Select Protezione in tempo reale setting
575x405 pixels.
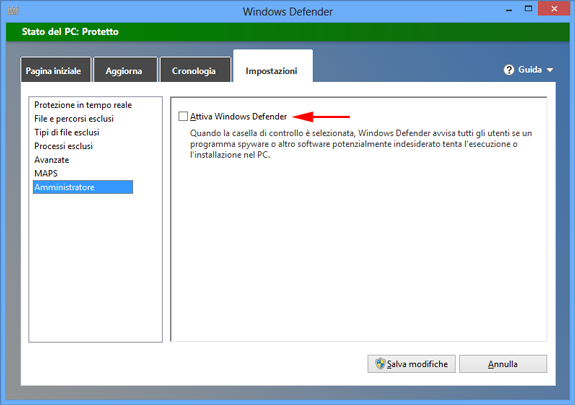tap(83, 105)
